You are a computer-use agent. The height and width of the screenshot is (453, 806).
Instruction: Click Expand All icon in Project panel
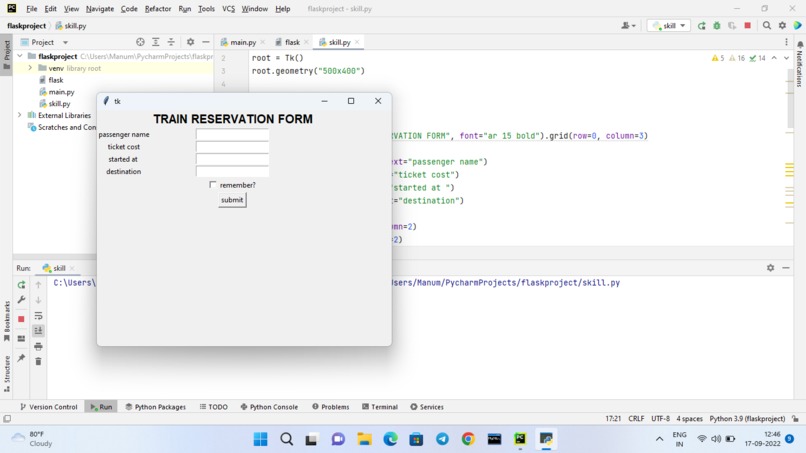[x=156, y=42]
